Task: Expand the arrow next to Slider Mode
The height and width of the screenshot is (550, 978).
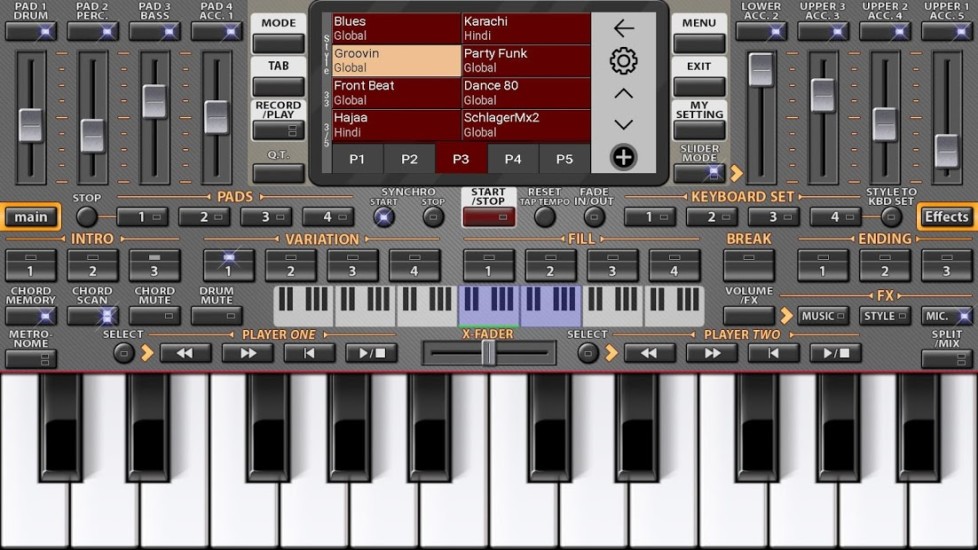Action: pos(737,173)
